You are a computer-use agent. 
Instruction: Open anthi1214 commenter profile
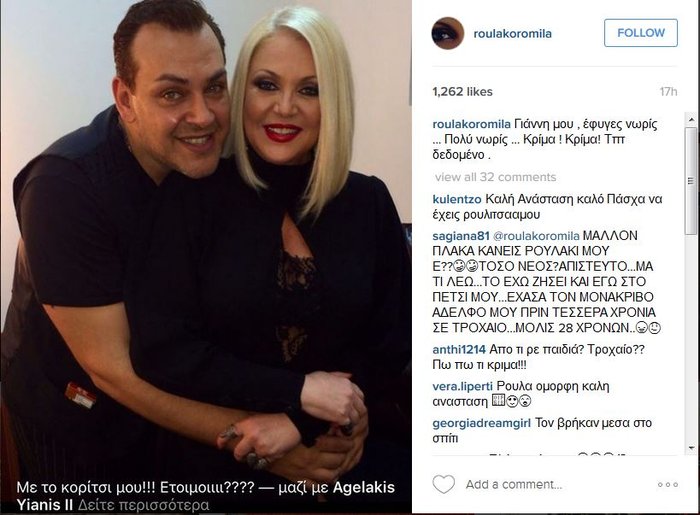point(459,349)
